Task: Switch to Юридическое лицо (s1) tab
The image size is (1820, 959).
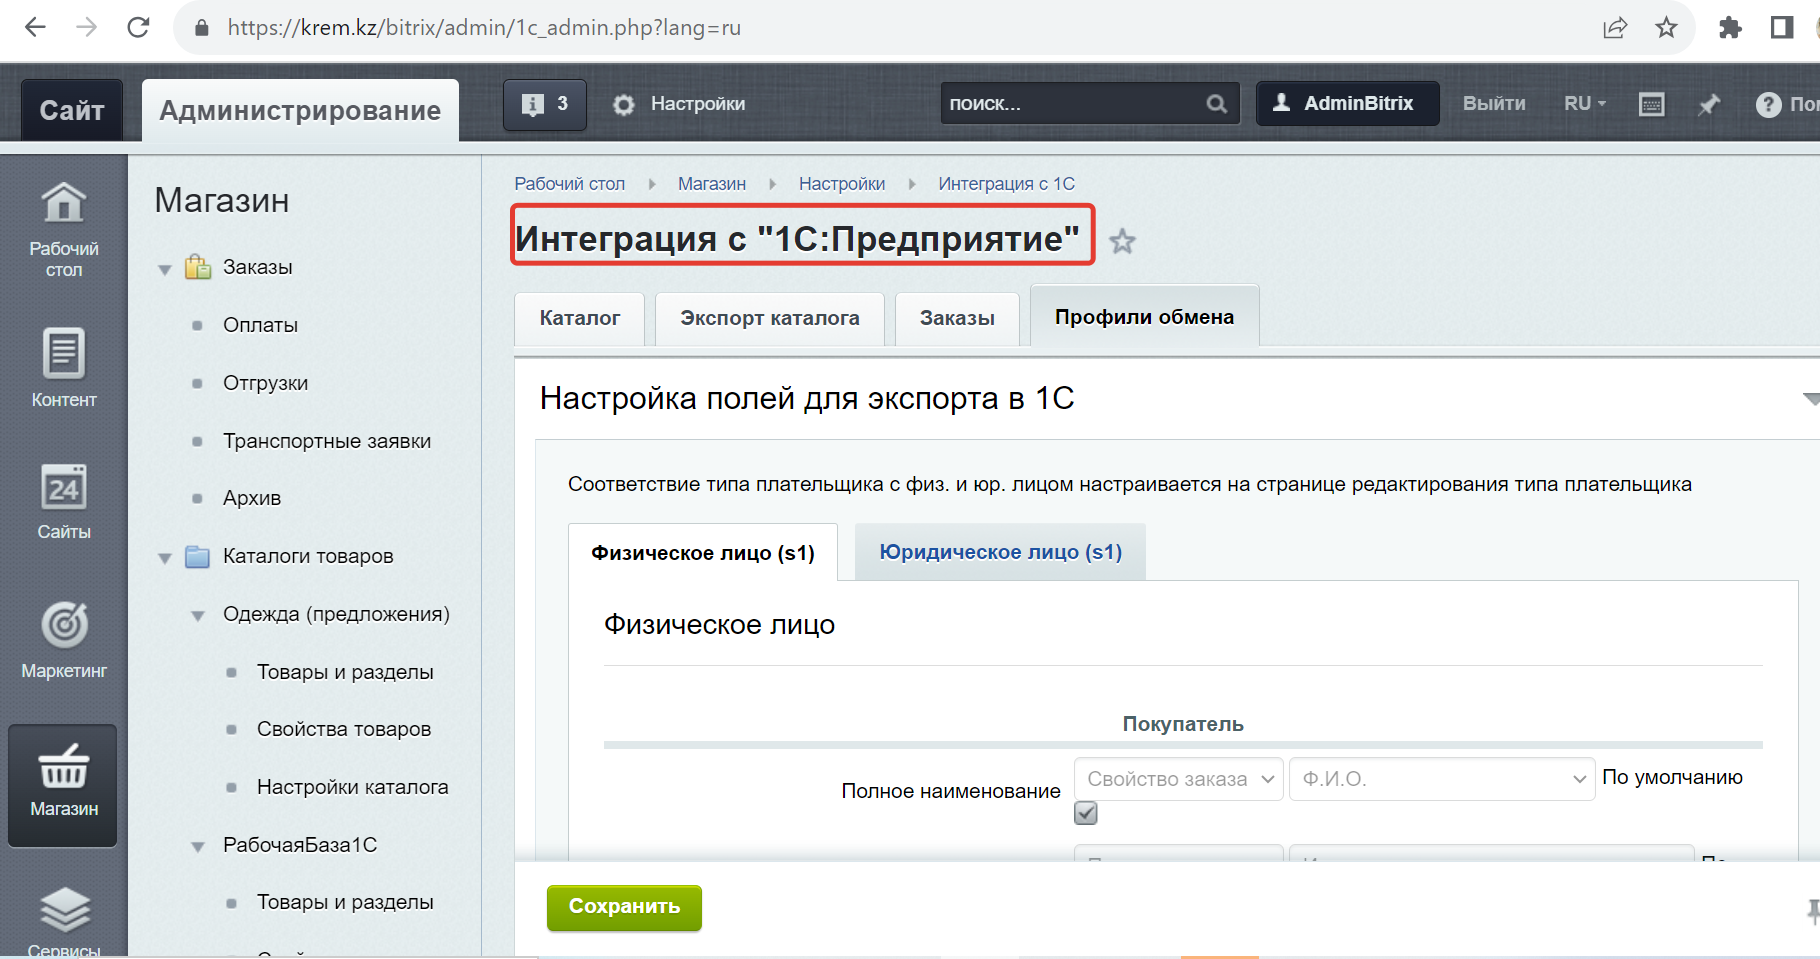Action: click(x=1000, y=552)
